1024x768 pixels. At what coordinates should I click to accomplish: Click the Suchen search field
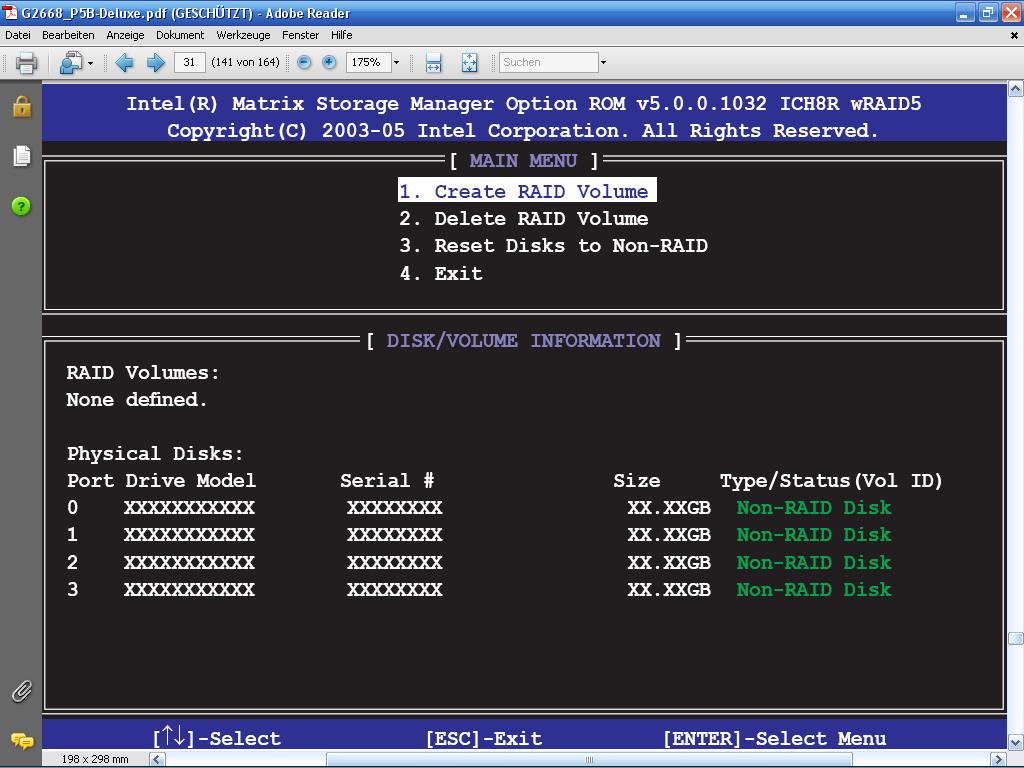pyautogui.click(x=549, y=63)
